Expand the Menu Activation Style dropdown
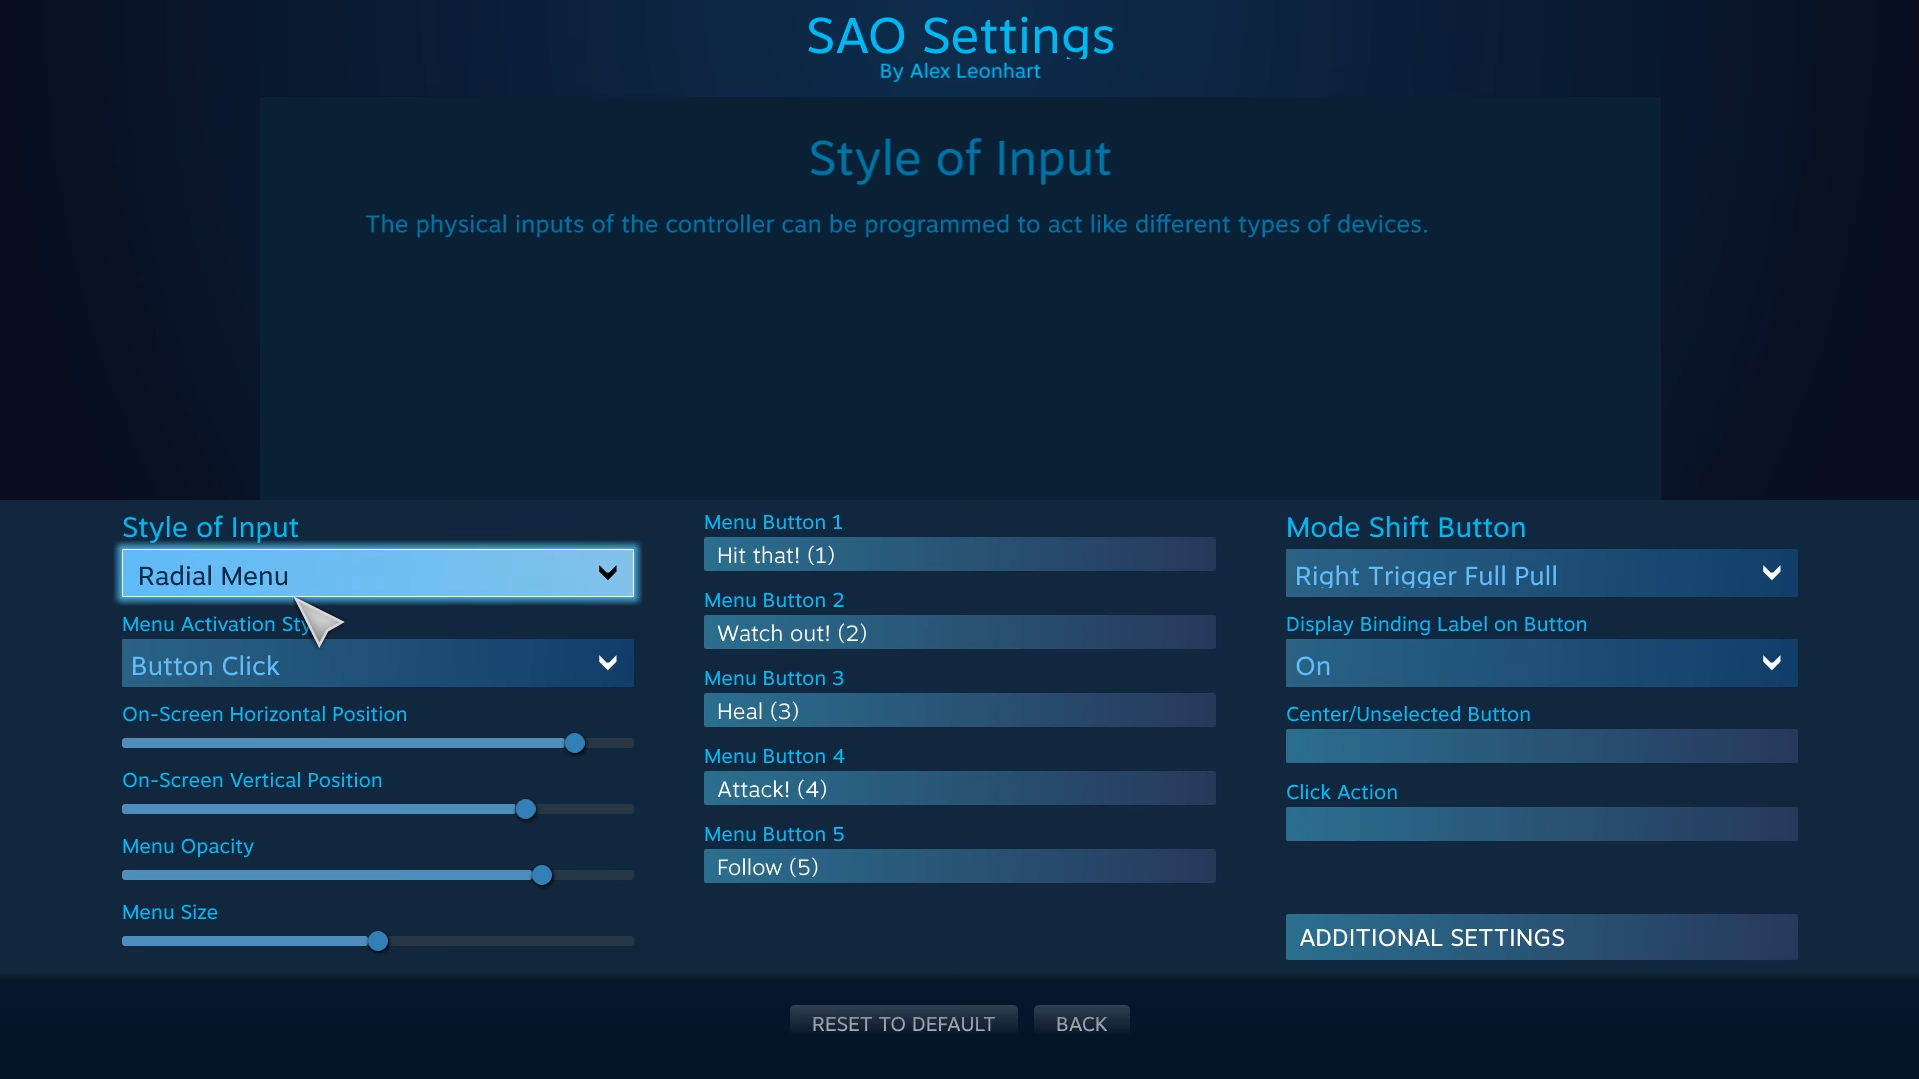Image resolution: width=1919 pixels, height=1079 pixels. [x=377, y=664]
